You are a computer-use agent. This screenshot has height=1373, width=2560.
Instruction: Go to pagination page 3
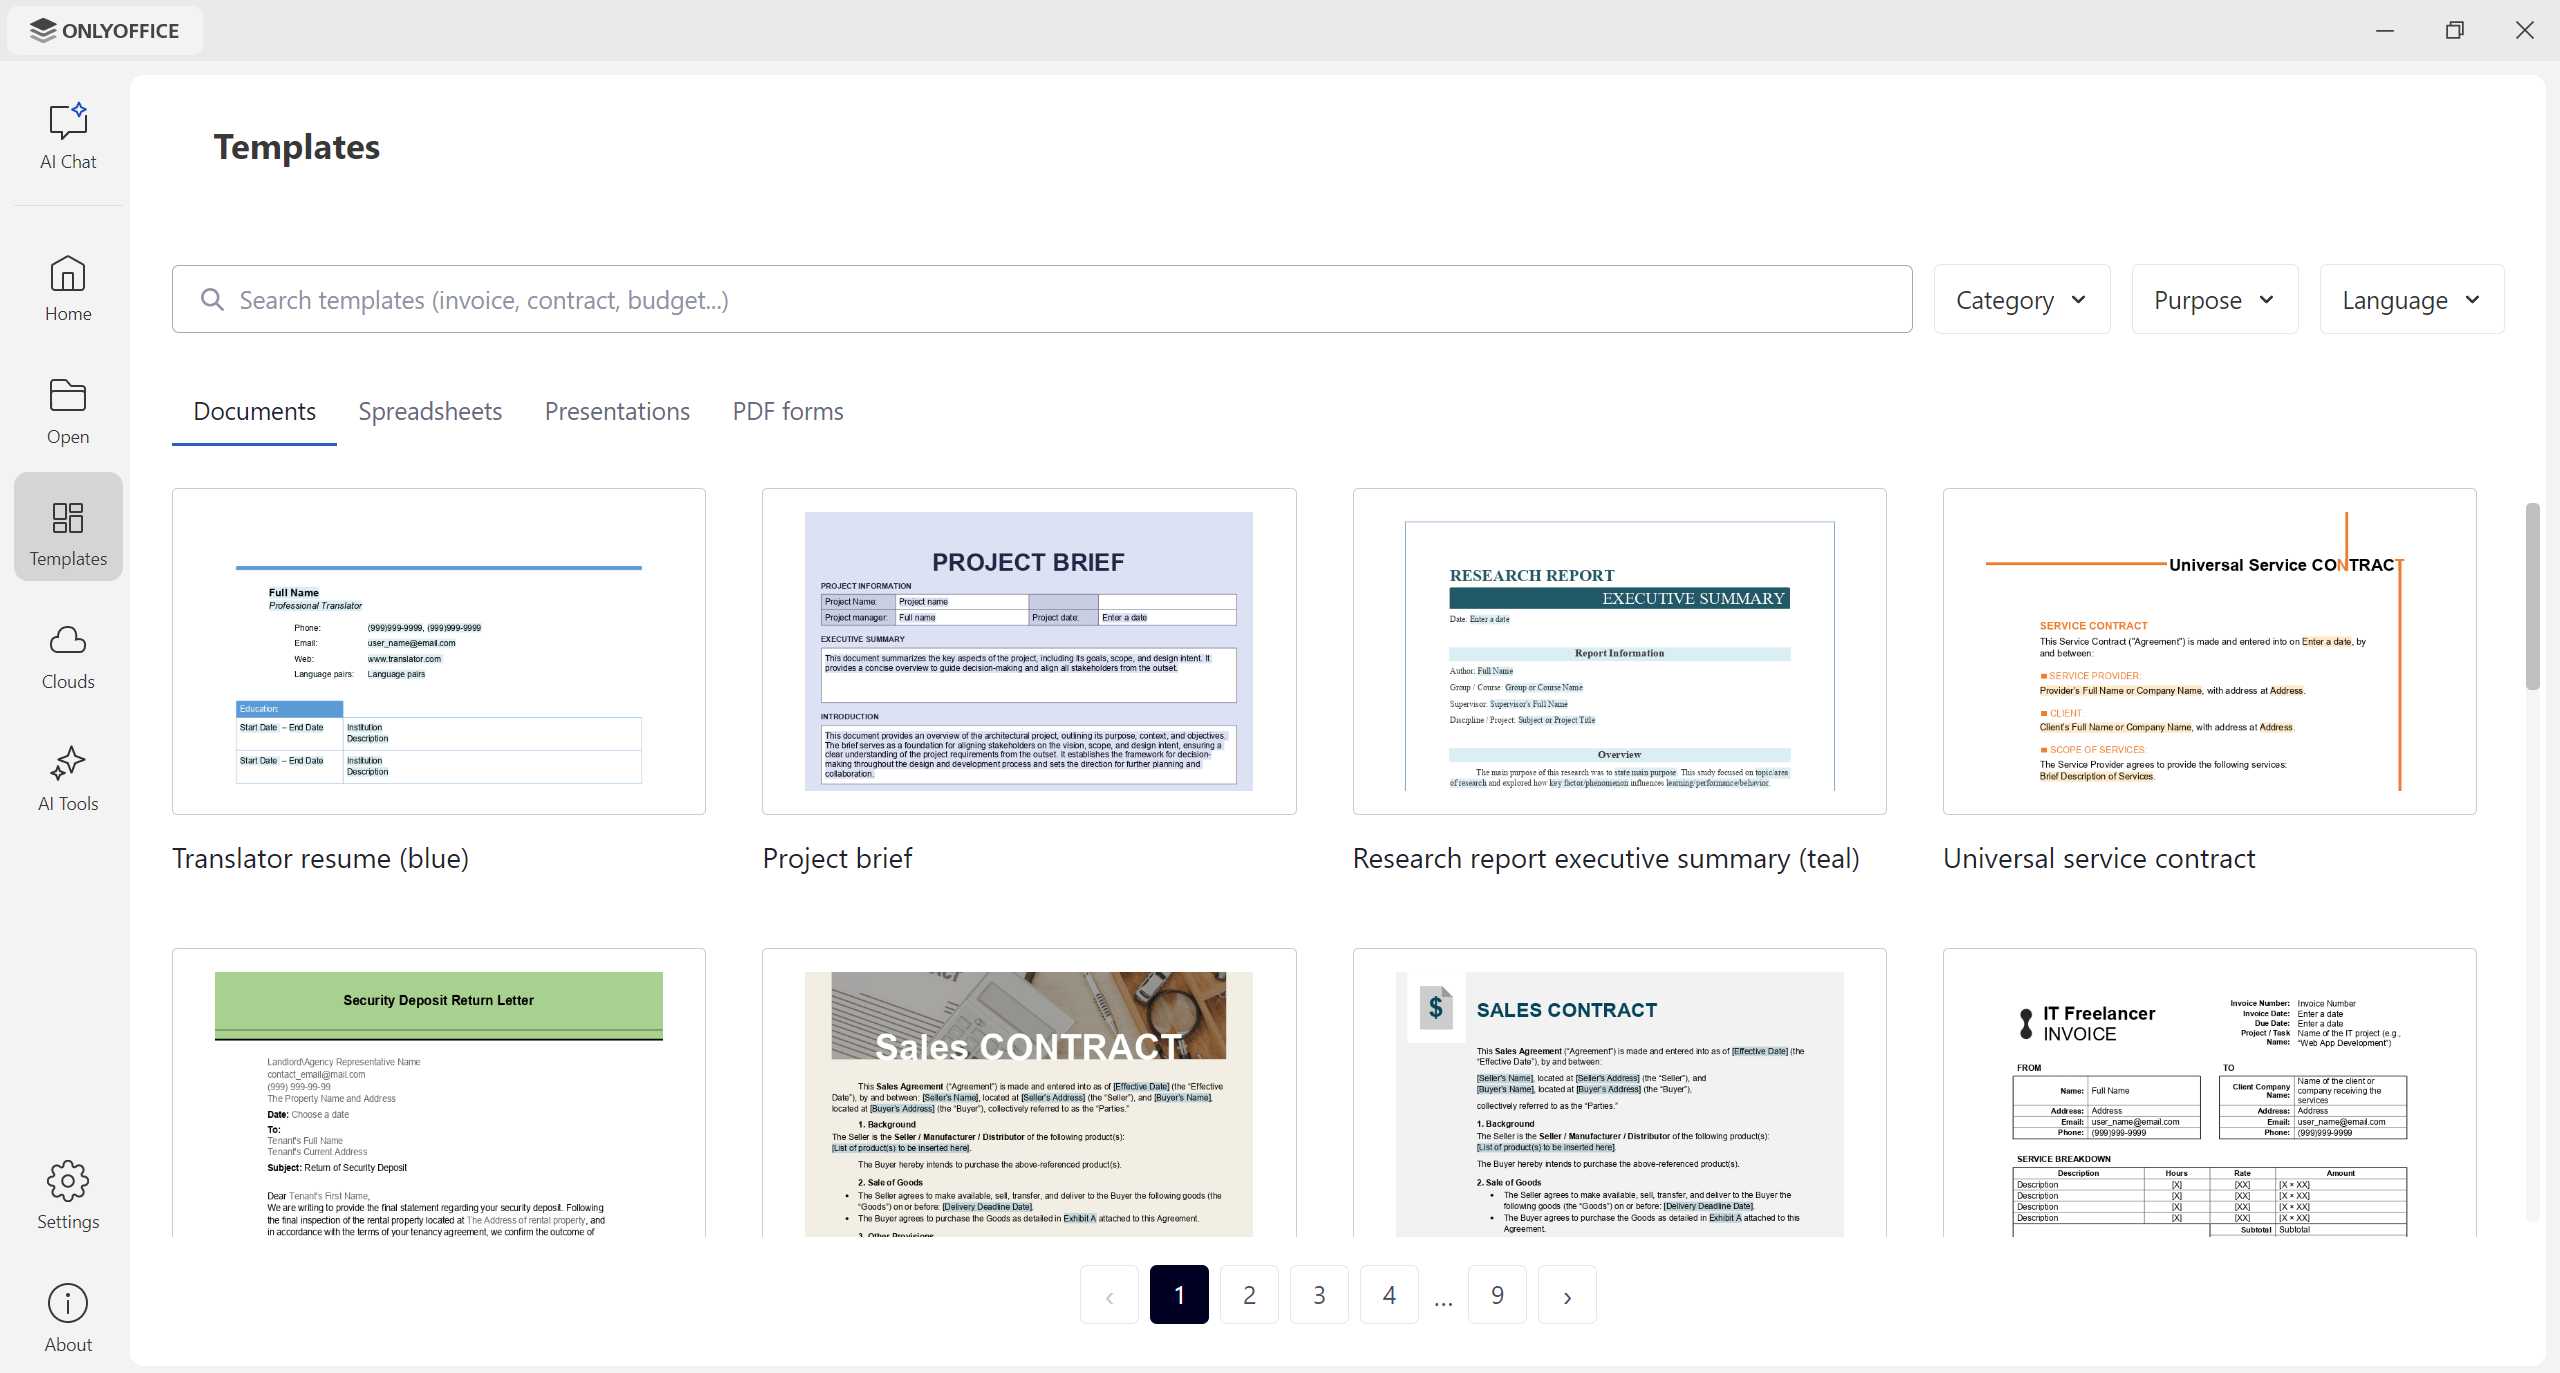[1319, 1295]
